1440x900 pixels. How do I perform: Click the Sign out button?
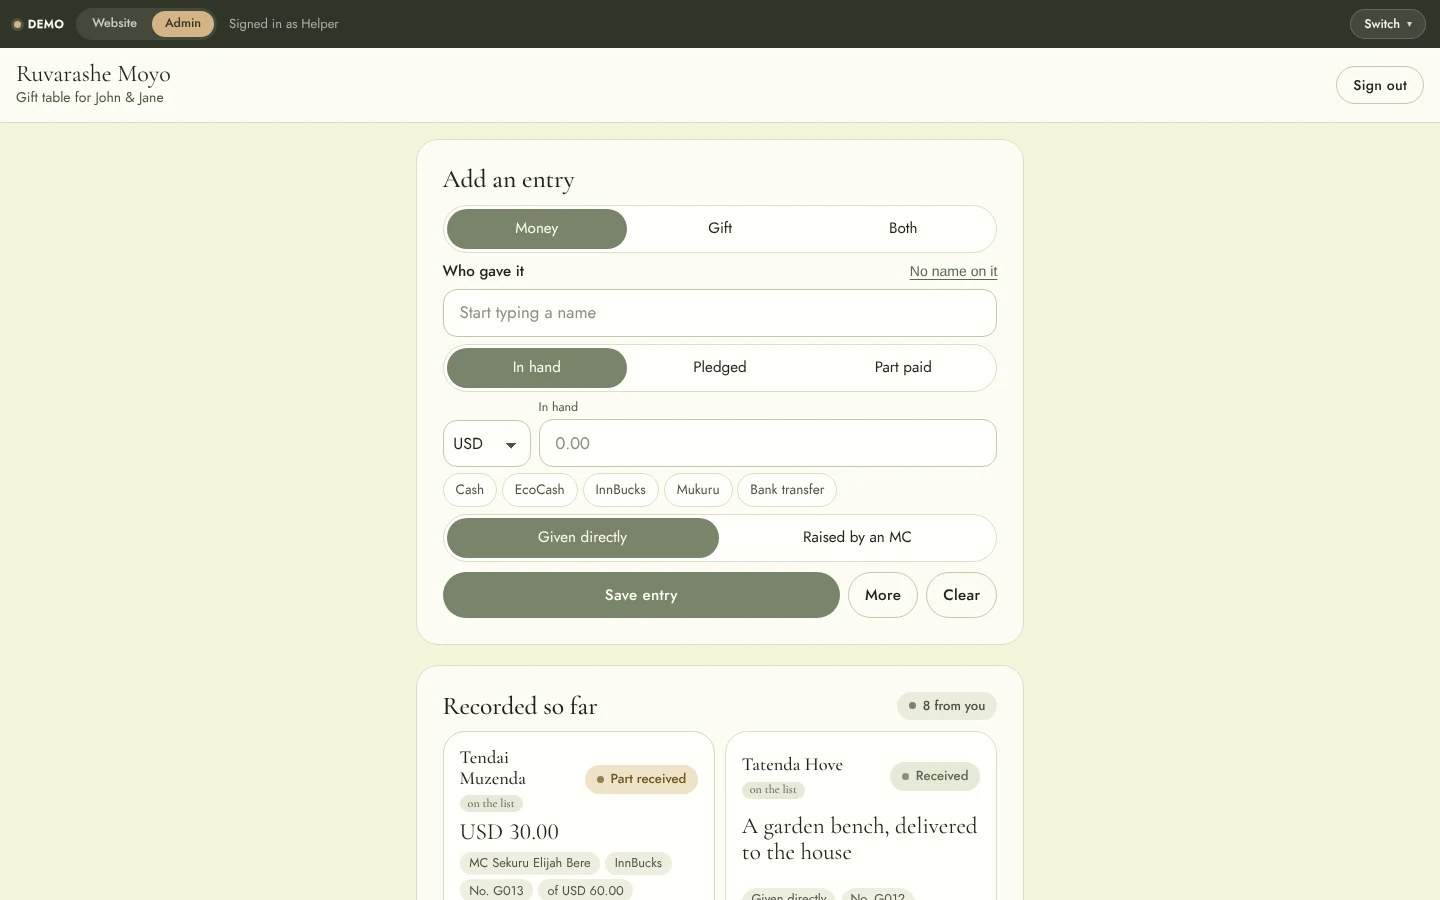tap(1379, 85)
